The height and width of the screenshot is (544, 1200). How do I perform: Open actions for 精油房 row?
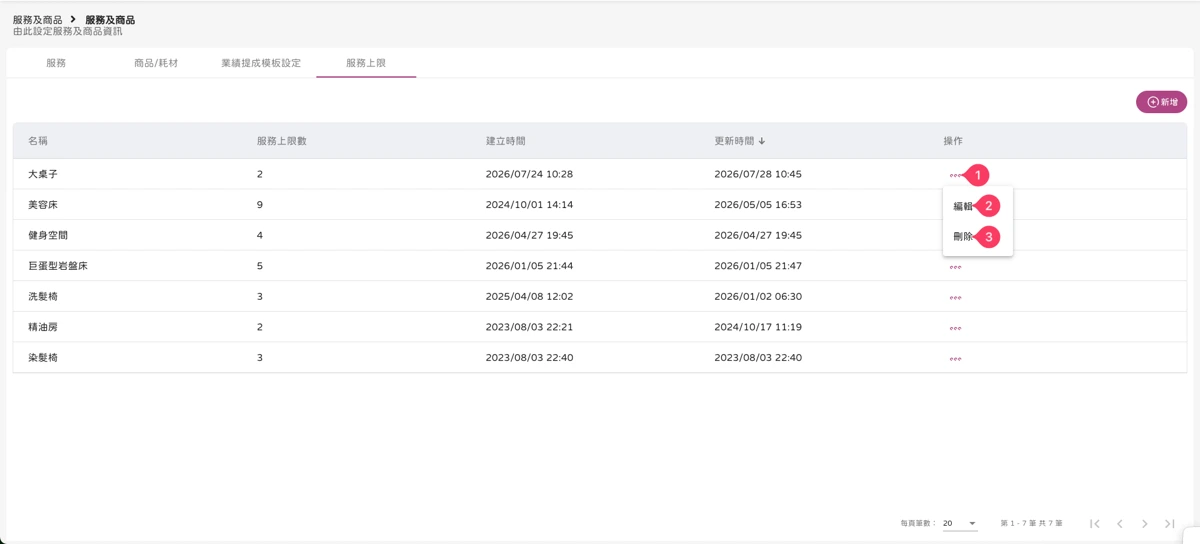[x=955, y=328]
